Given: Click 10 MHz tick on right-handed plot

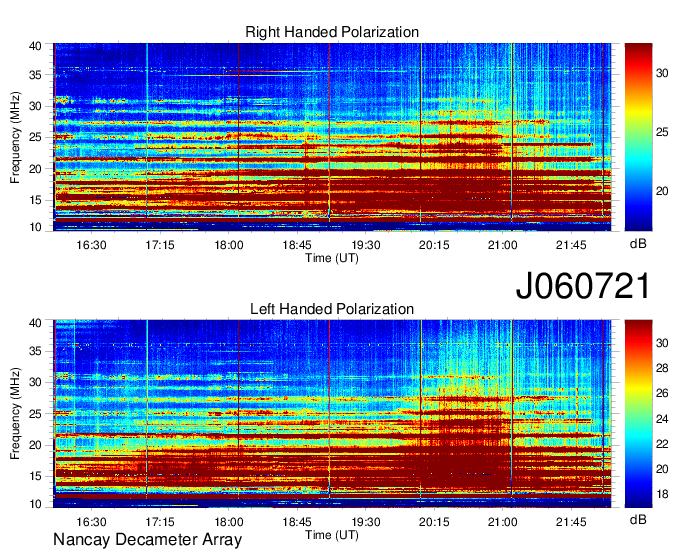Looking at the screenshot, I should click(x=36, y=227).
